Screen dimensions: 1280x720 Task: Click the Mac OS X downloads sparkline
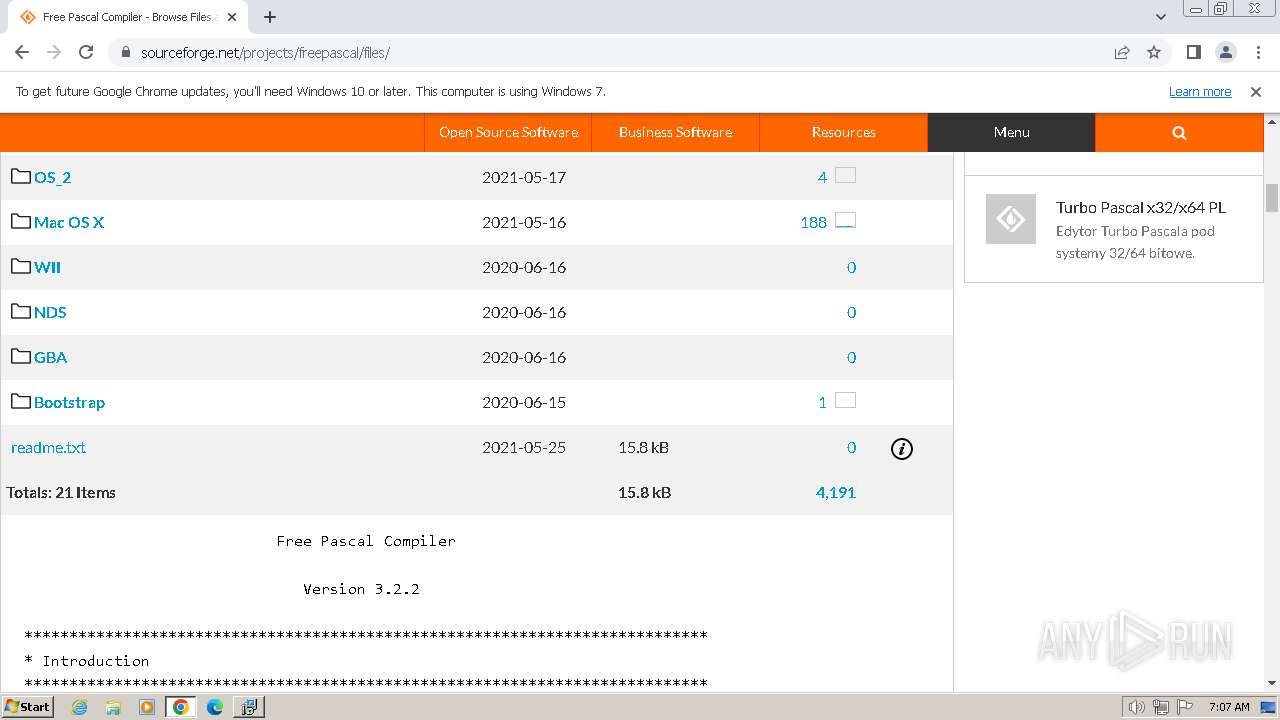[845, 220]
